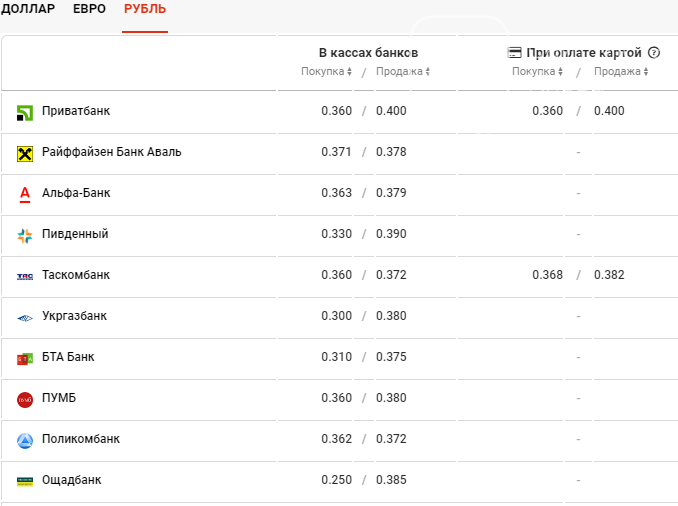Click the Ukrgasbank logo icon

(x=25, y=317)
